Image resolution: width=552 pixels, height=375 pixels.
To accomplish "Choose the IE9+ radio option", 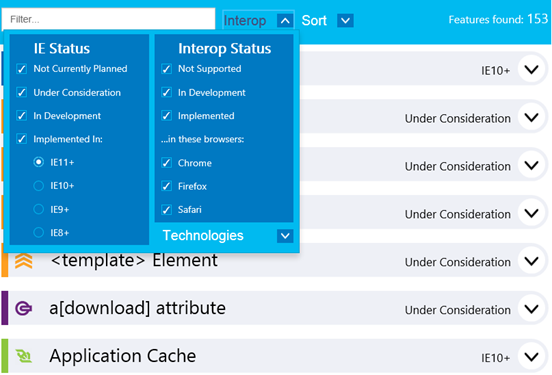I will (x=38, y=210).
